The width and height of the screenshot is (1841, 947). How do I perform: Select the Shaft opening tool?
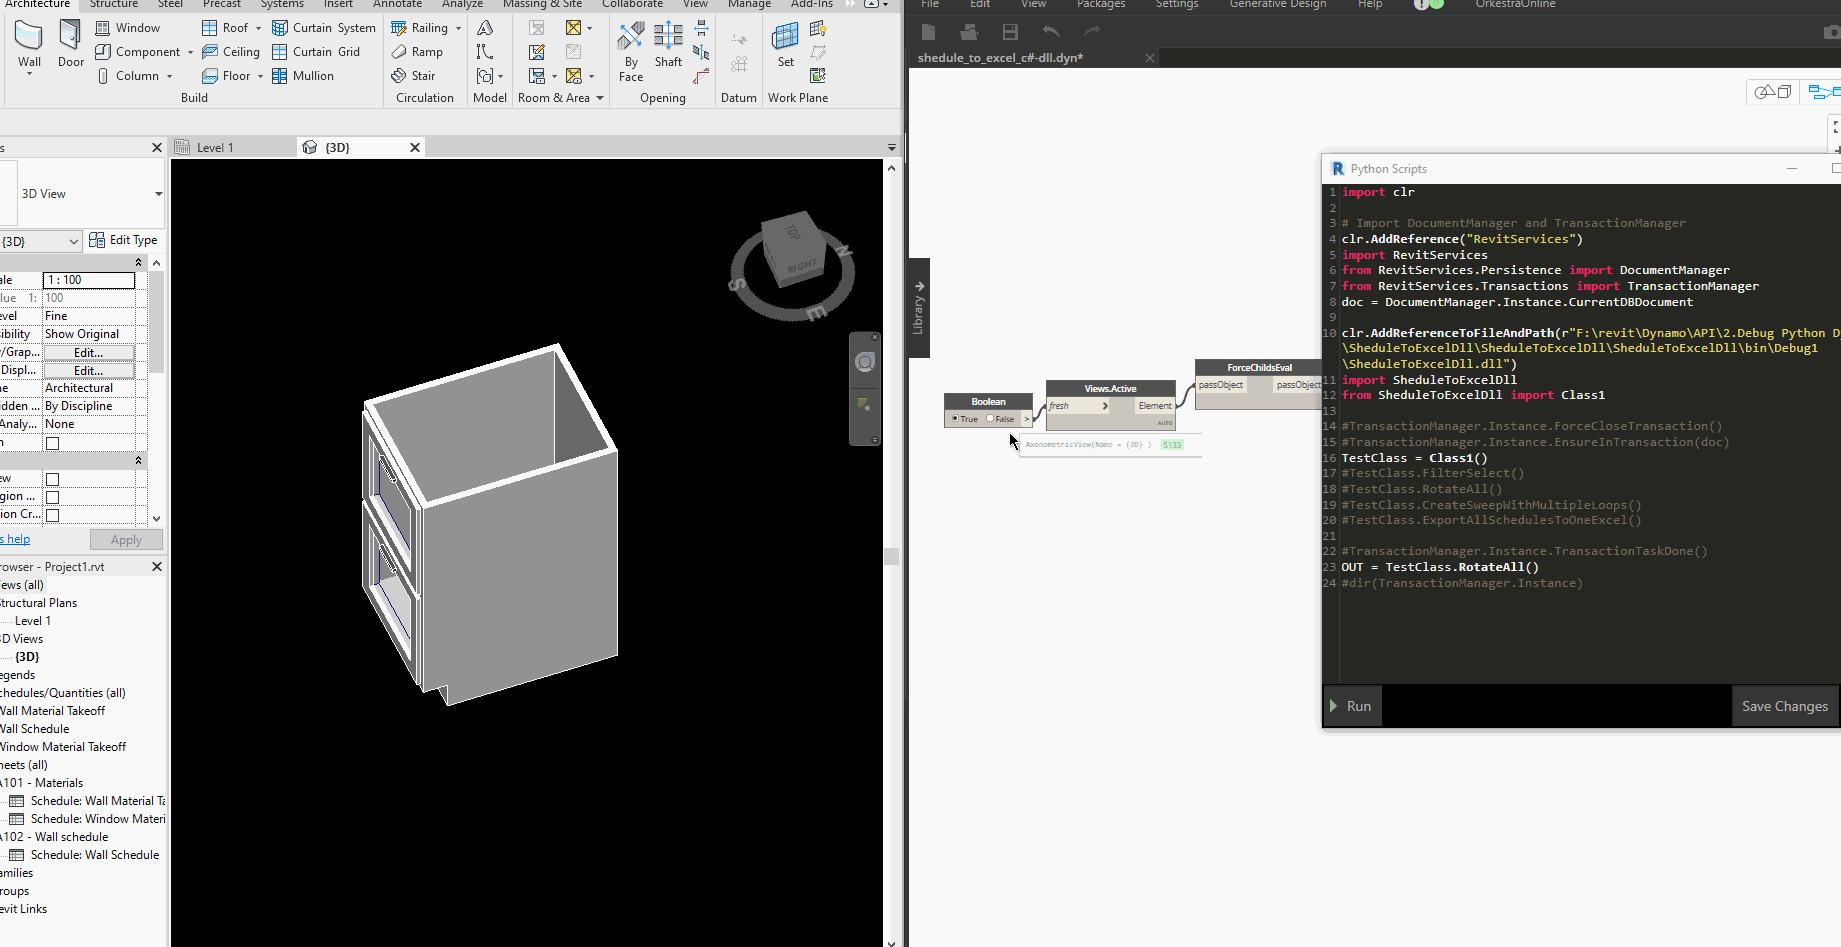tap(668, 45)
